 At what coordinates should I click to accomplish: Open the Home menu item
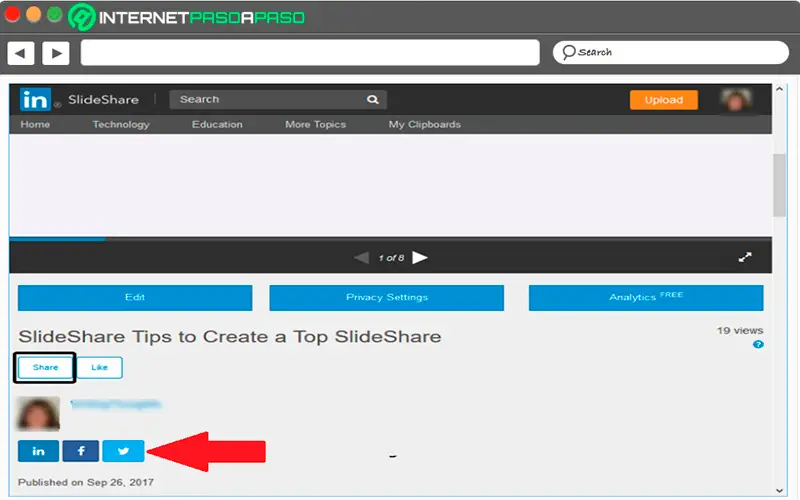point(35,124)
